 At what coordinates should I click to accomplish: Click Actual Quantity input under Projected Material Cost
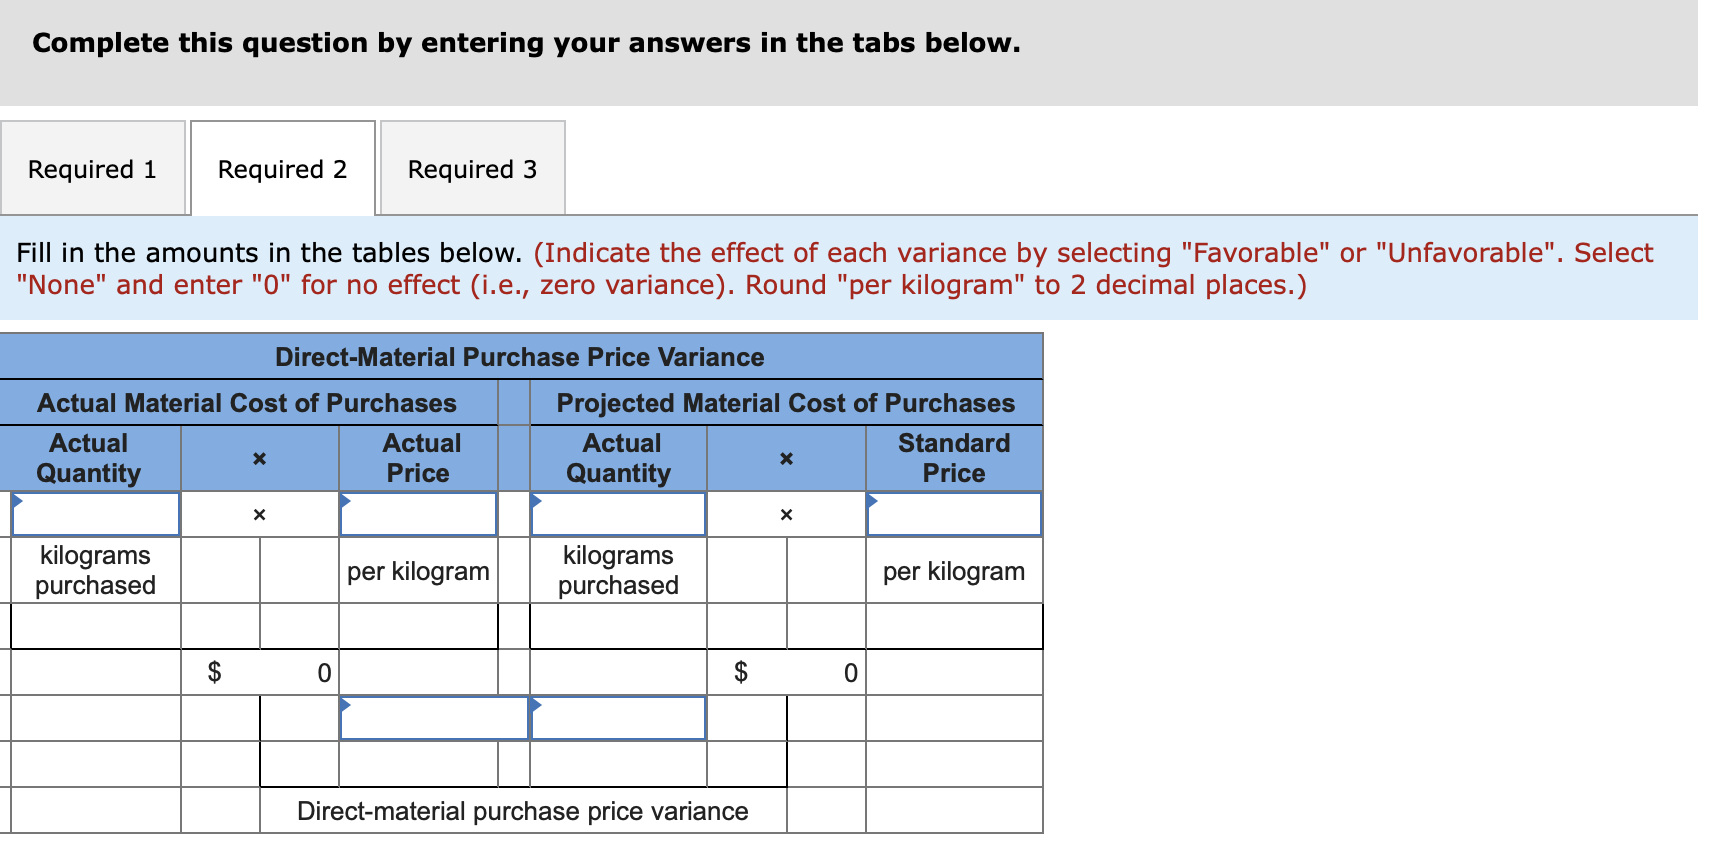(618, 515)
